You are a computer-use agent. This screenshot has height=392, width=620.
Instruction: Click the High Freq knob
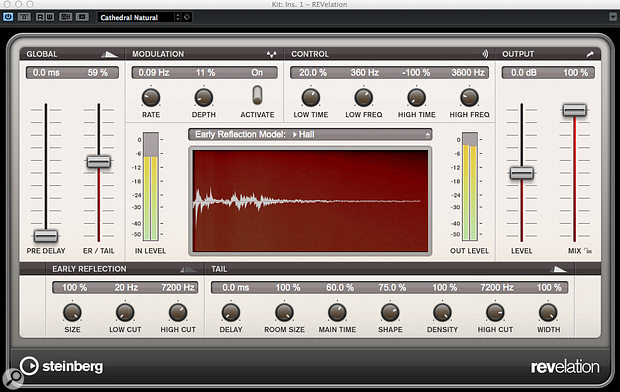coord(469,97)
